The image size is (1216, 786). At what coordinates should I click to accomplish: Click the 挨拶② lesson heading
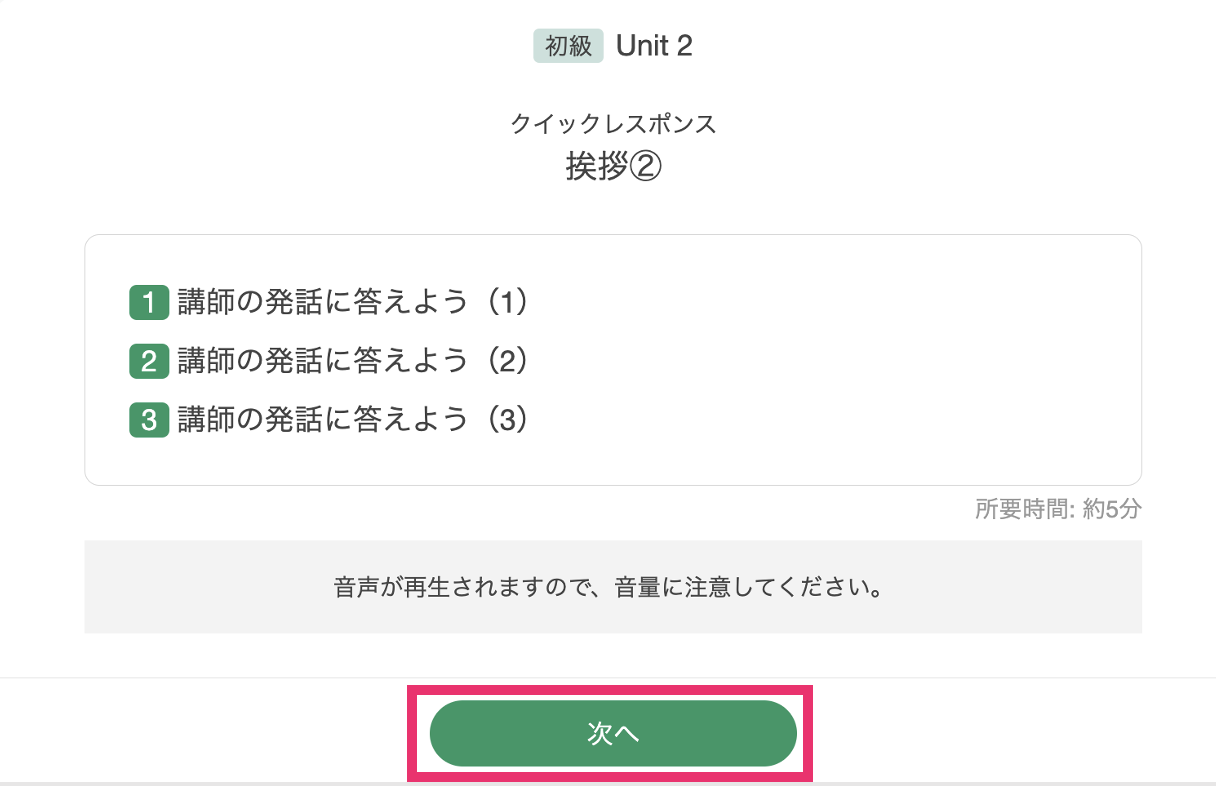click(x=613, y=167)
